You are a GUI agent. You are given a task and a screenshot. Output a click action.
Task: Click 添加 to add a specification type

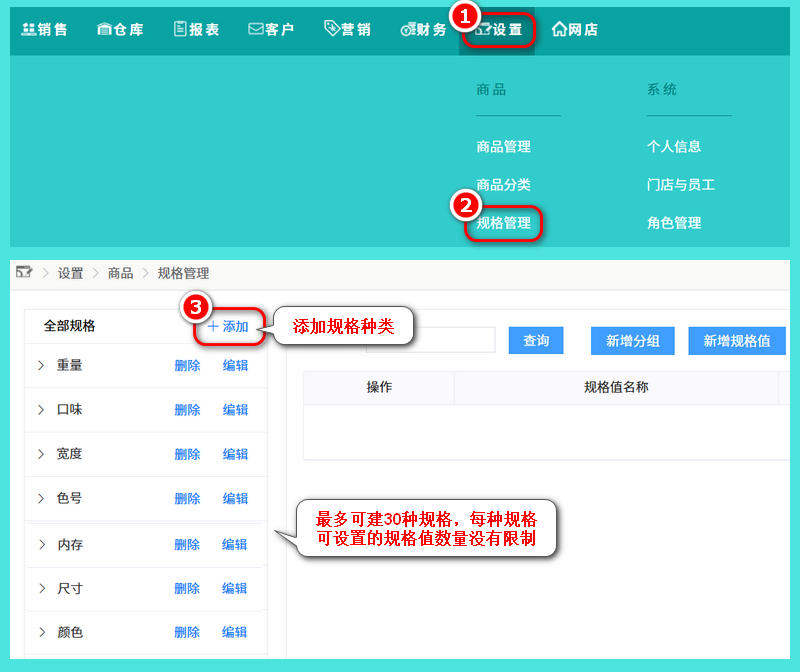click(x=228, y=327)
